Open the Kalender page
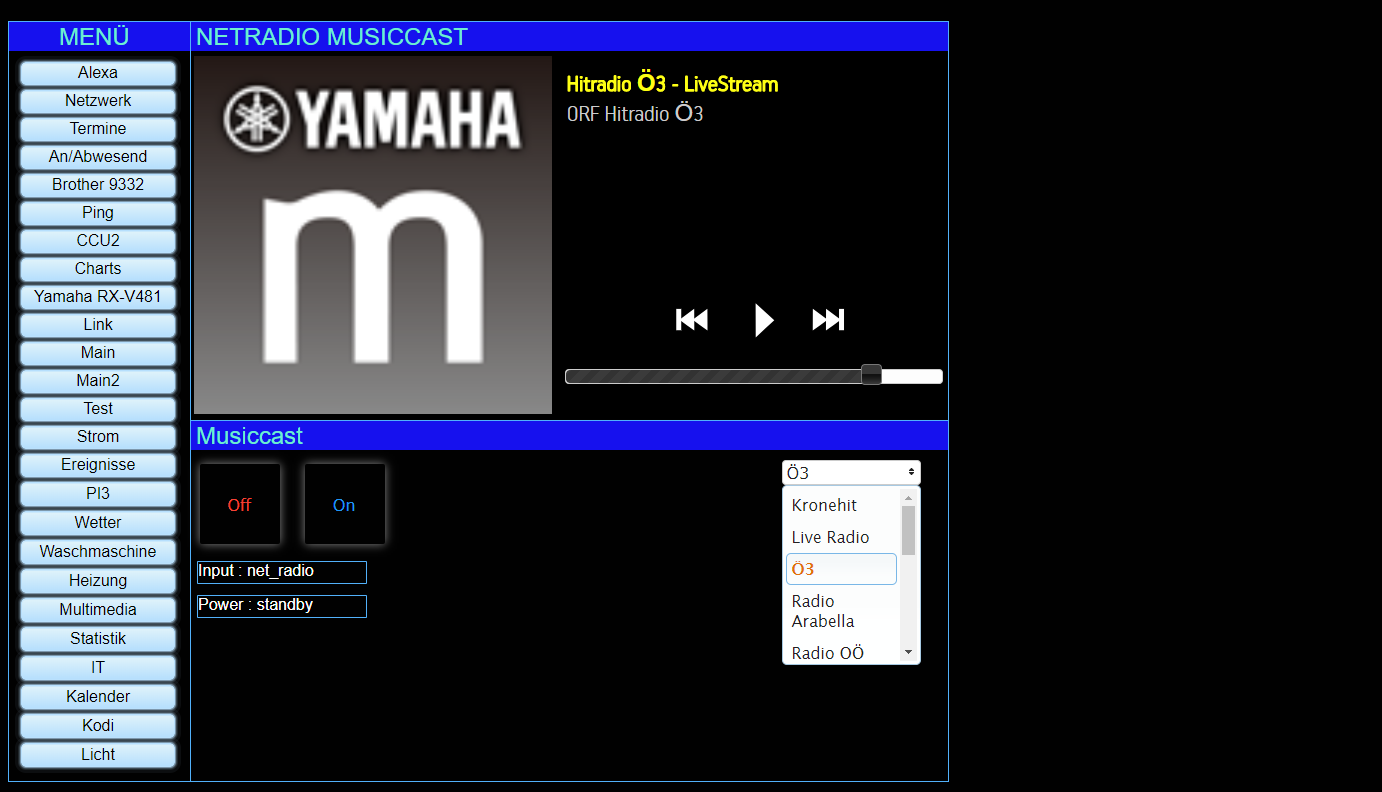1382x792 pixels. tap(98, 697)
